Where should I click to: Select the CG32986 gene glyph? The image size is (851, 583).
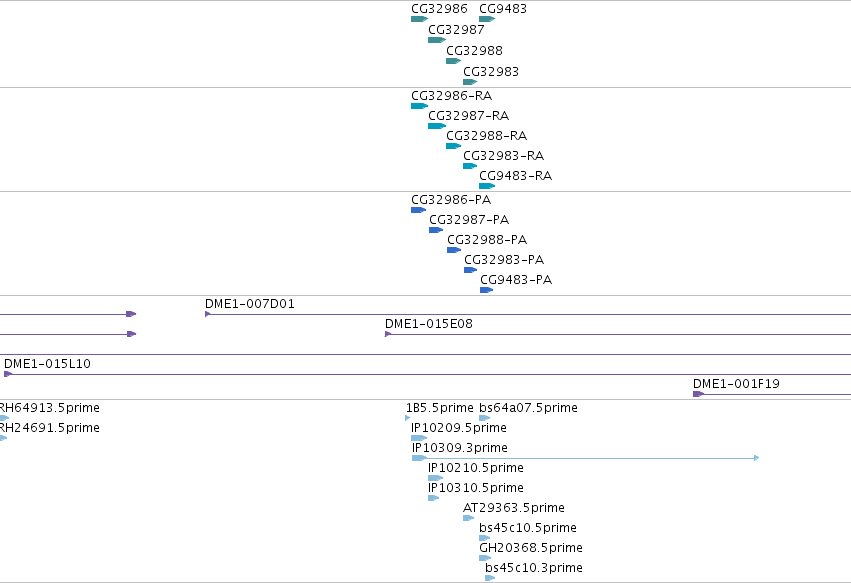[420, 19]
